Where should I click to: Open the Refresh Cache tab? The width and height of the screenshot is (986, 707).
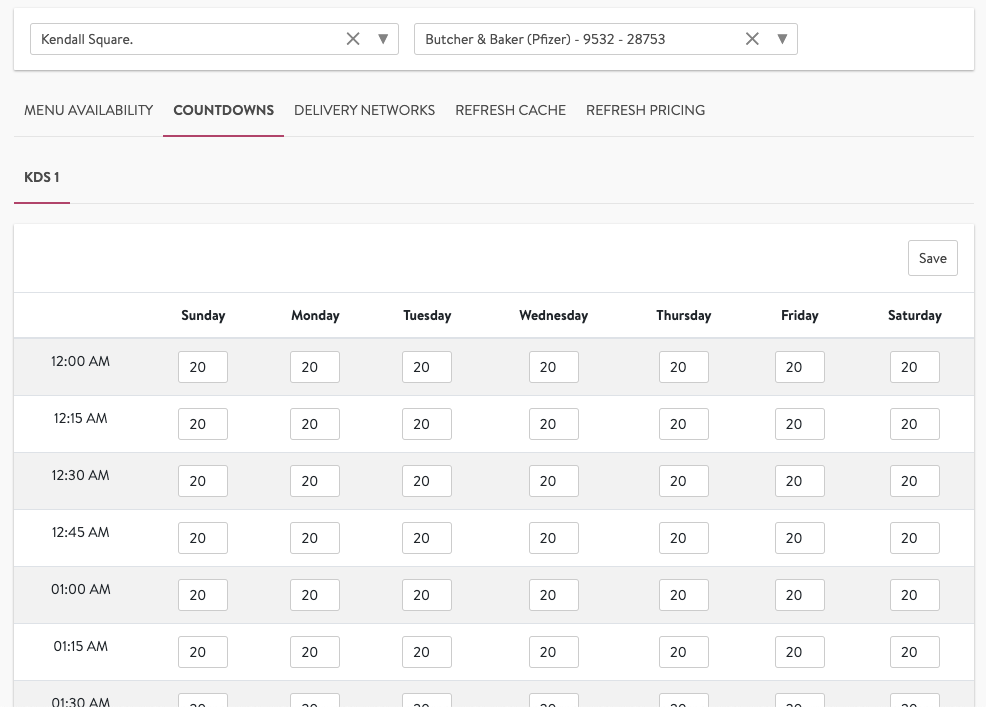[x=510, y=110]
